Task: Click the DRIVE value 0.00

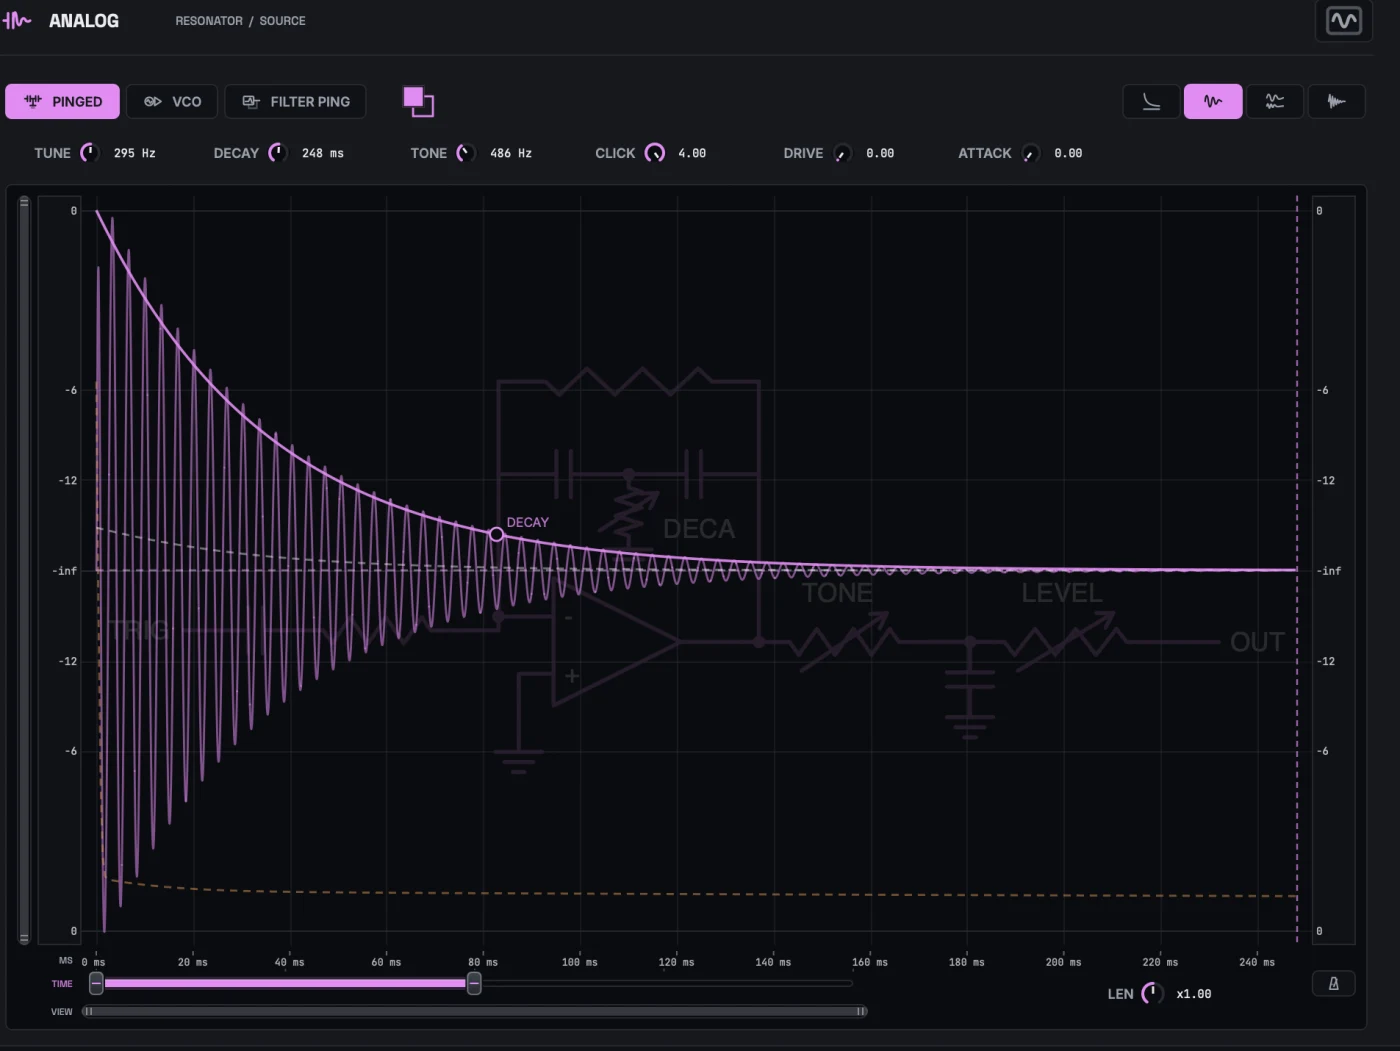Action: point(880,153)
